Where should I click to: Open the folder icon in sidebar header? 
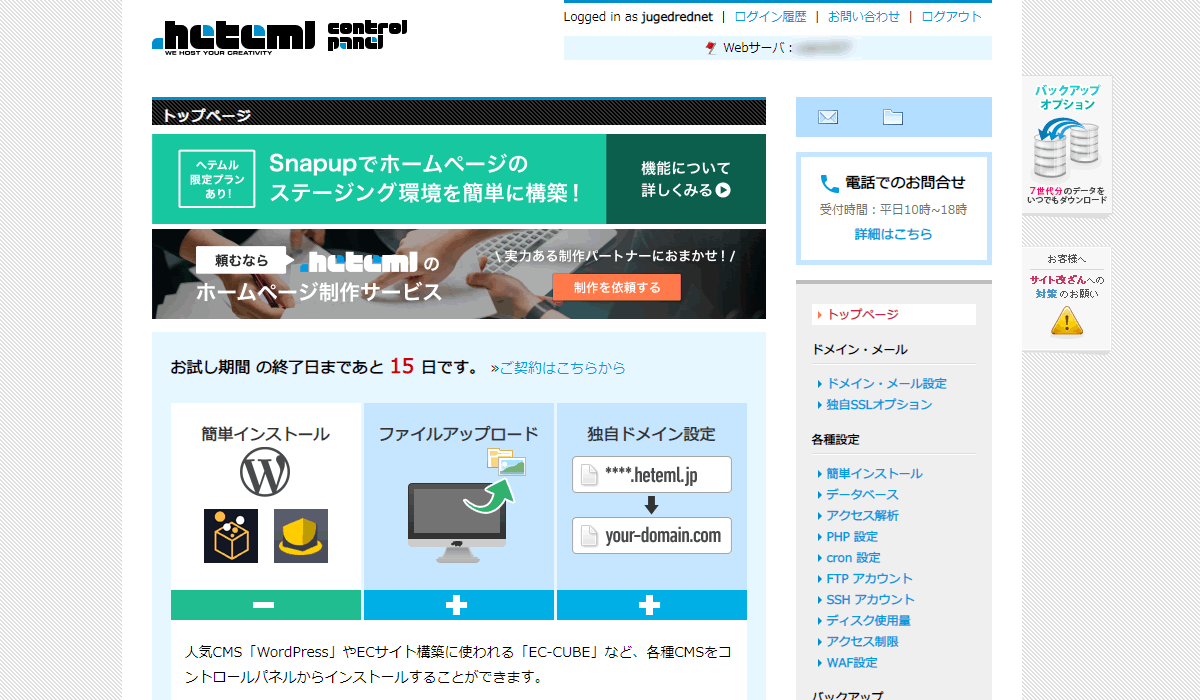point(892,117)
